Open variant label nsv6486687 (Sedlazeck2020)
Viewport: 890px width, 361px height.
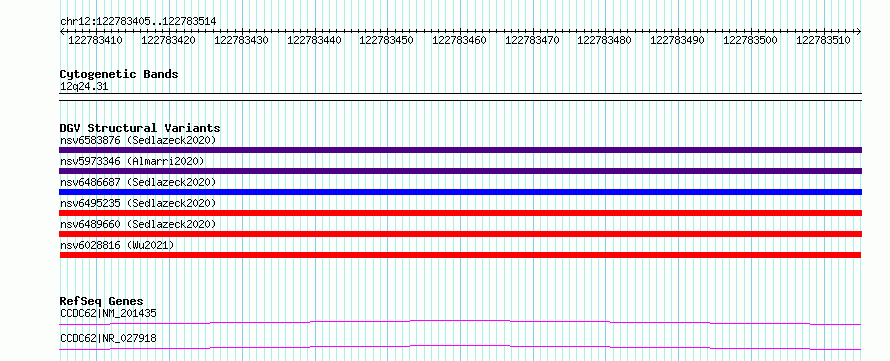[138, 182]
